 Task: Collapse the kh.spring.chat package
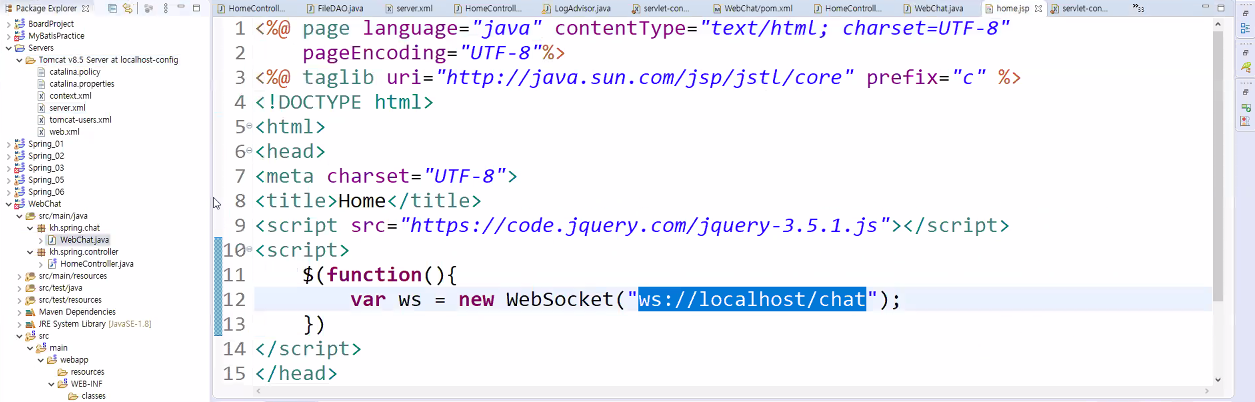(x=30, y=228)
